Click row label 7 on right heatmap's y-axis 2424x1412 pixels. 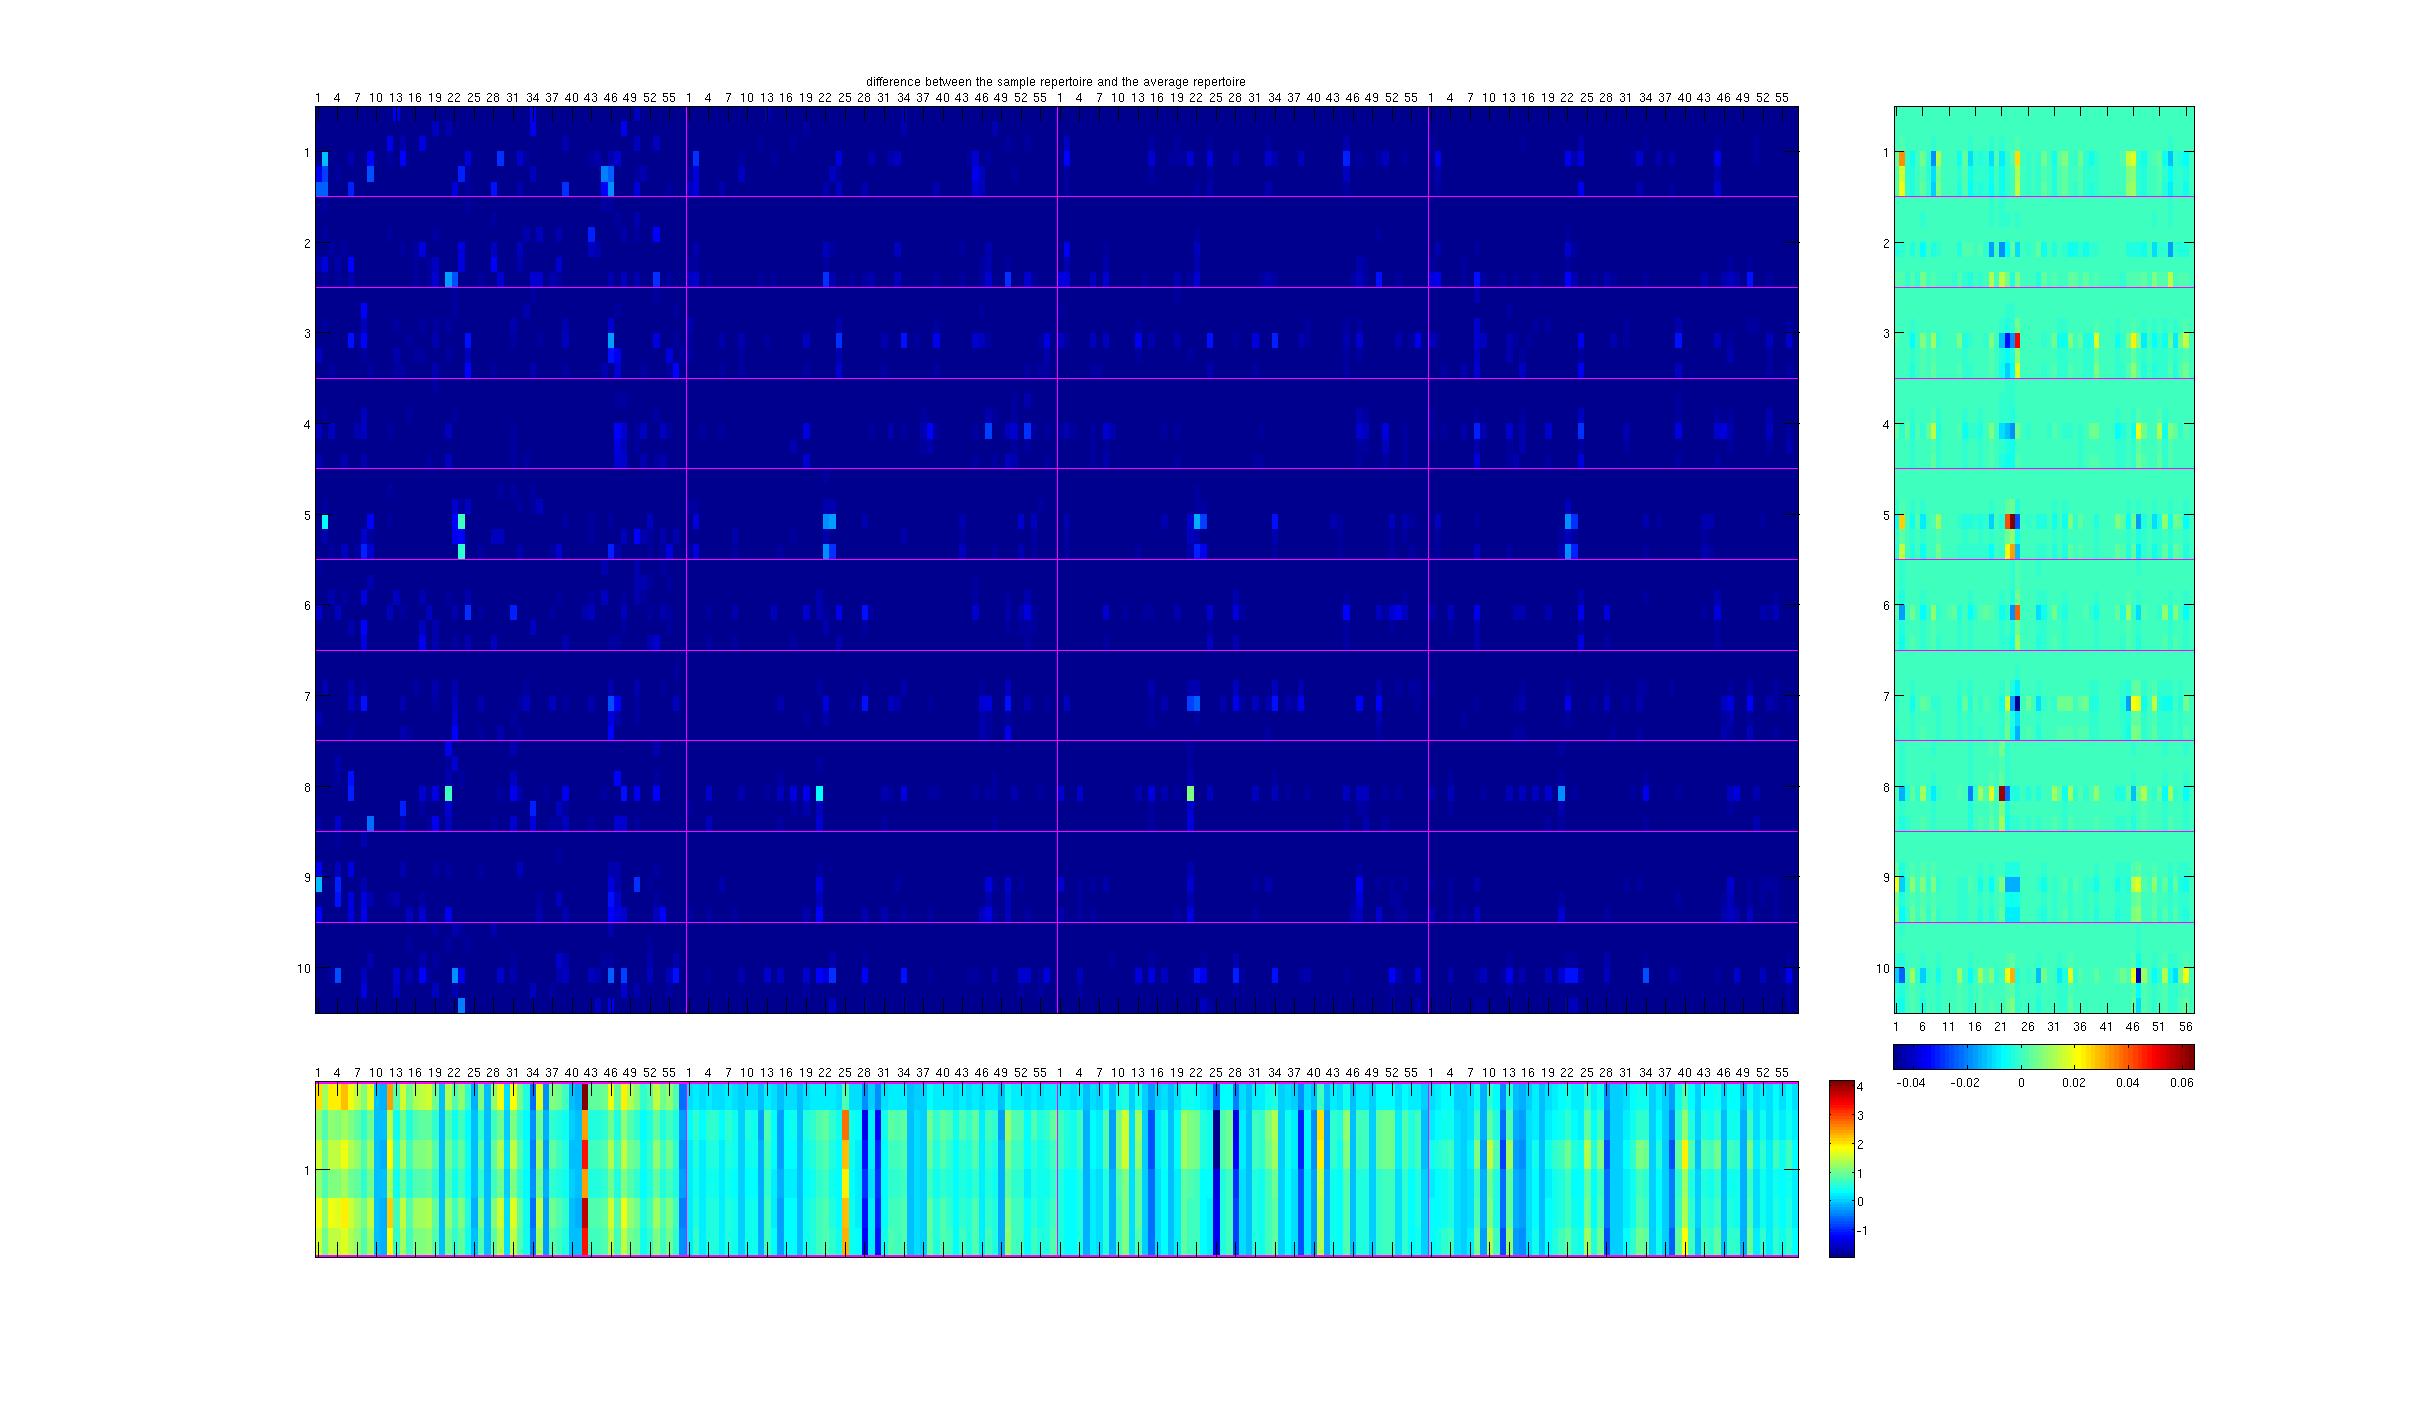coord(1885,696)
